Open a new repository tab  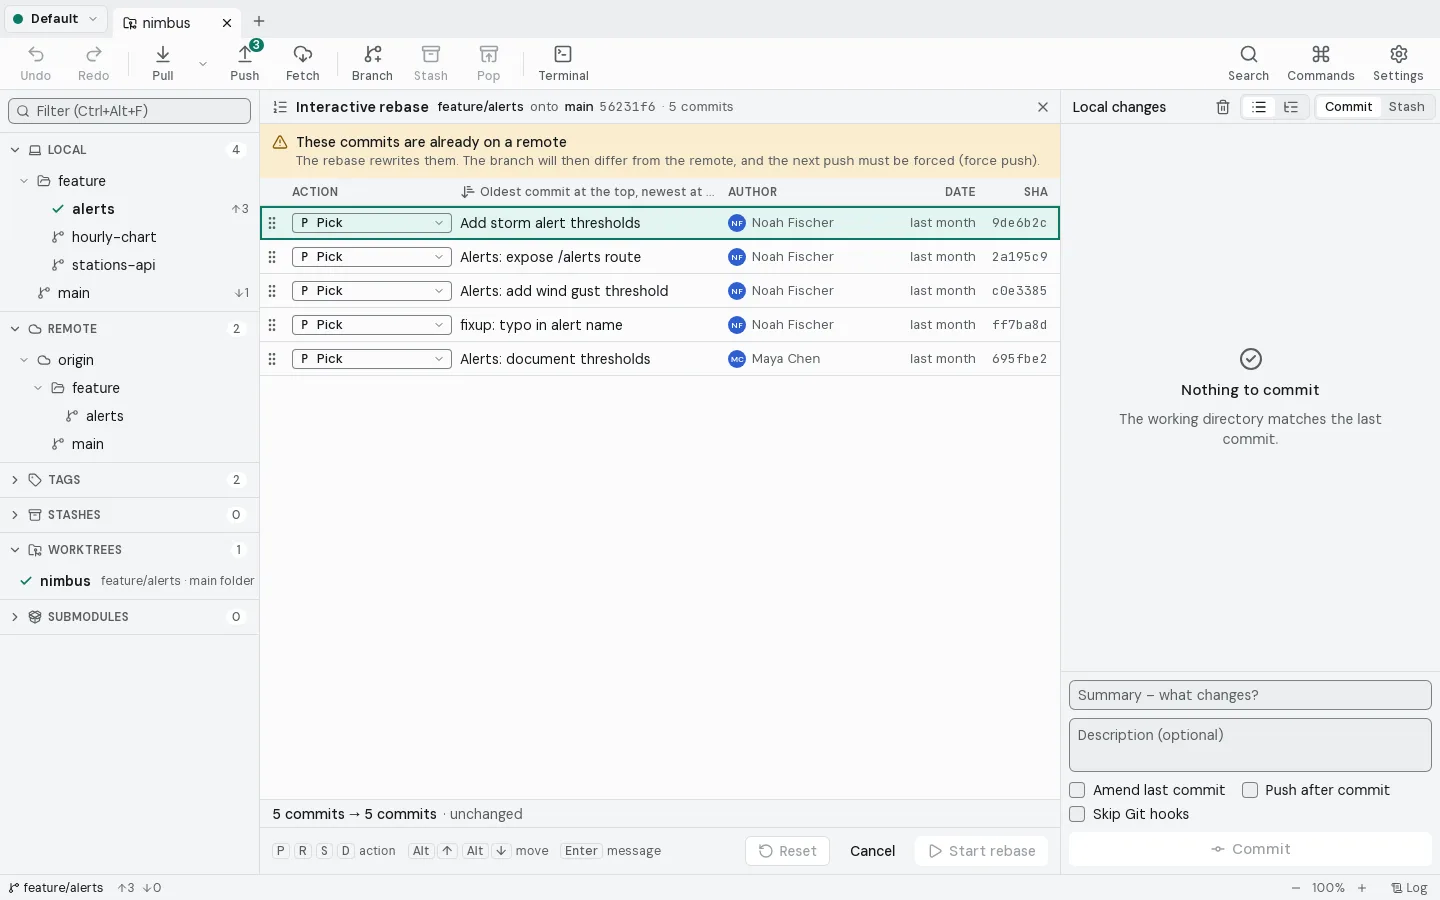[259, 21]
